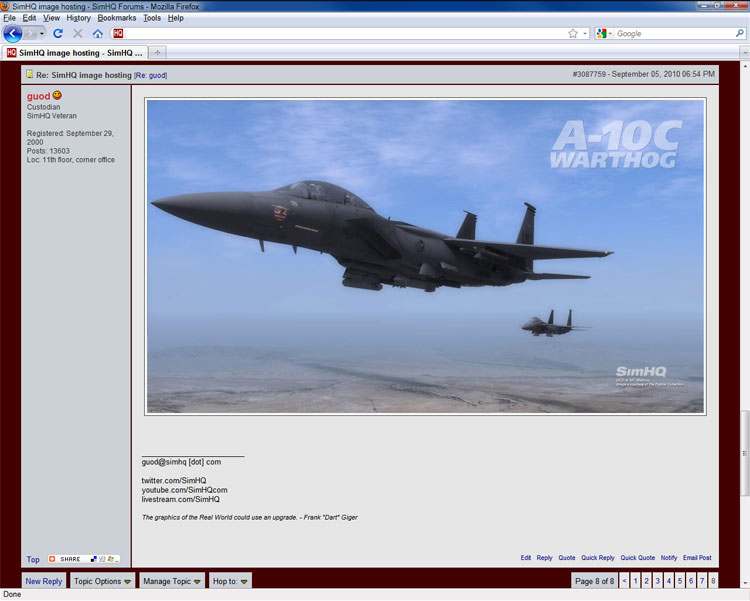750x601 pixels.
Task: Go back using the Firefox back arrow
Action: (12, 33)
